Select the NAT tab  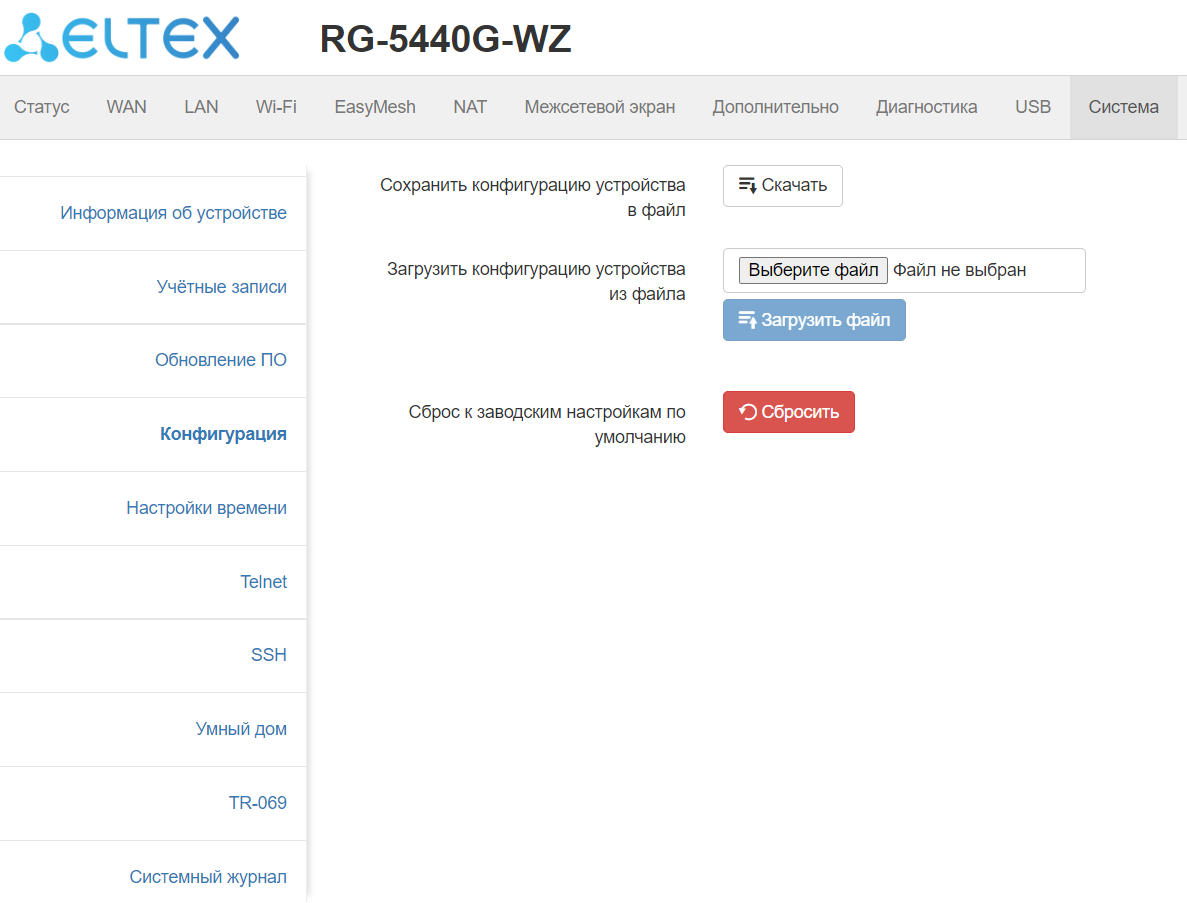[470, 107]
